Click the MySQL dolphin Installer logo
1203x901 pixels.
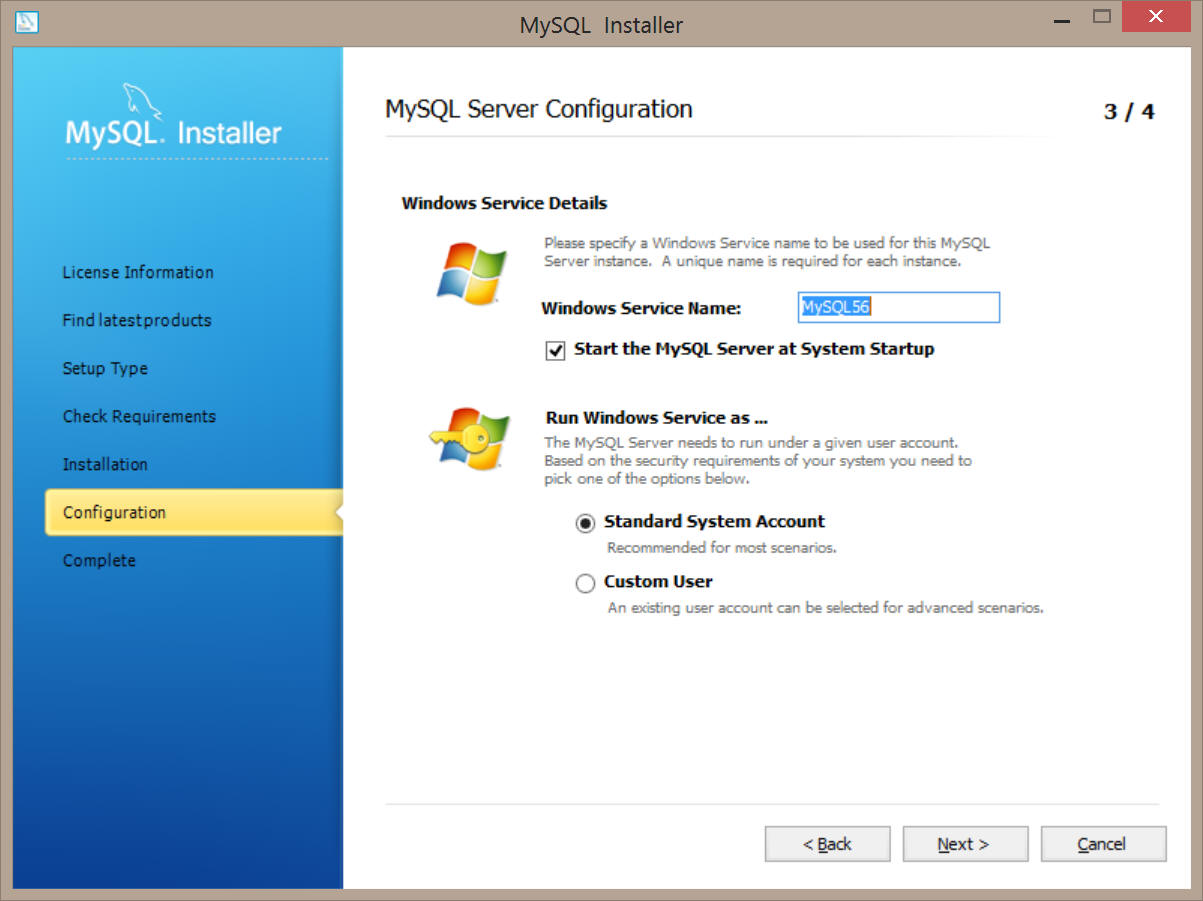pyautogui.click(x=174, y=118)
